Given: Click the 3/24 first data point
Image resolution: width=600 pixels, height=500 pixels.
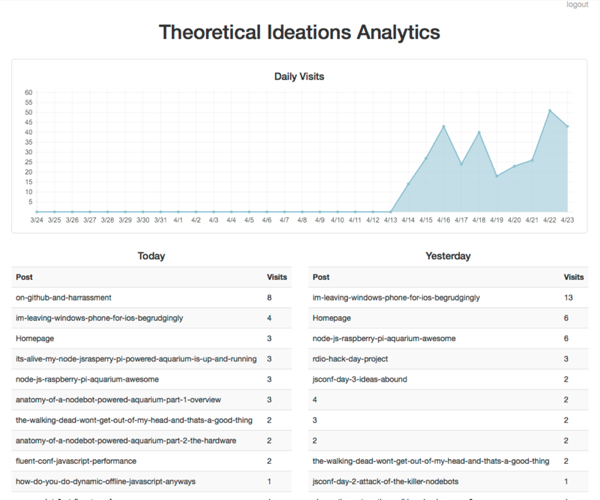Looking at the screenshot, I should pyautogui.click(x=37, y=212).
